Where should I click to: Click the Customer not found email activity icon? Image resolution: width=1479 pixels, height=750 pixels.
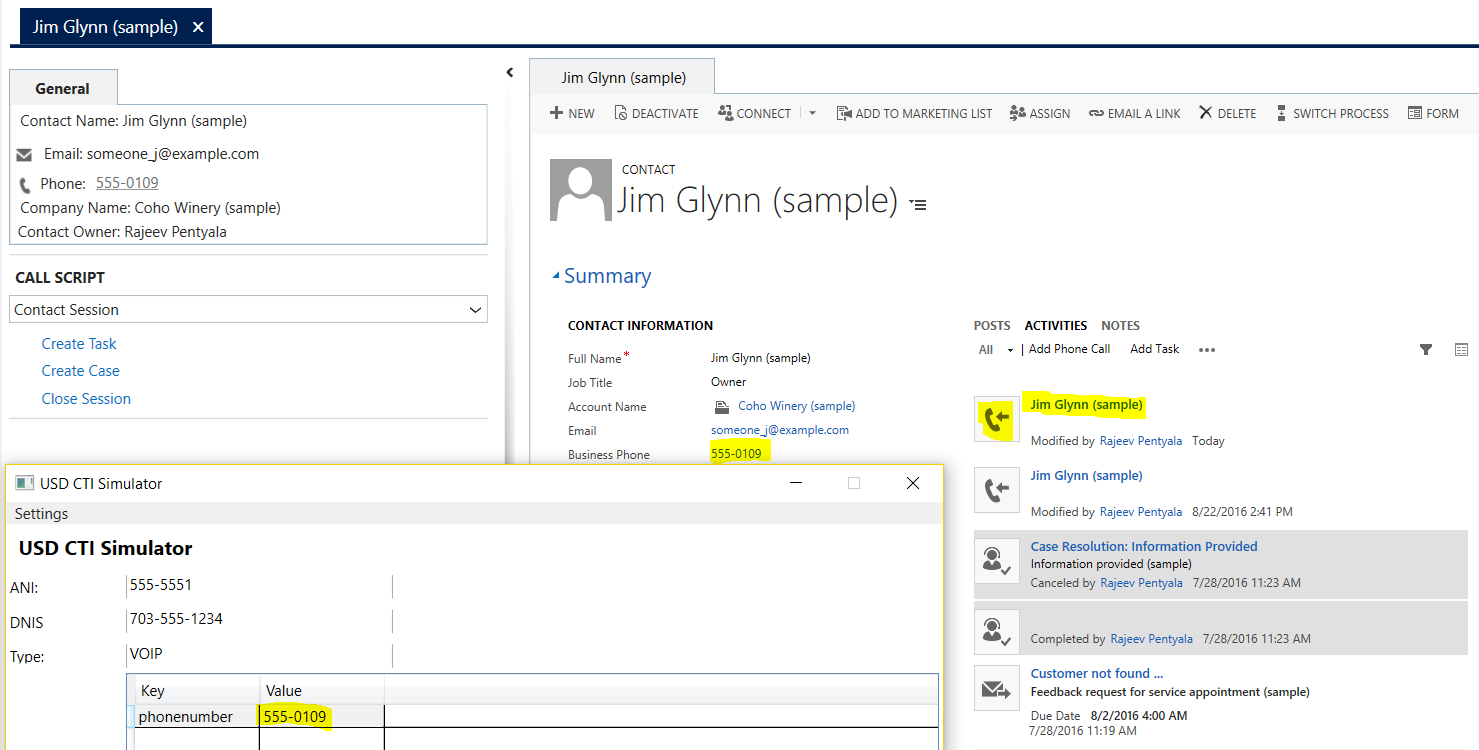point(996,688)
